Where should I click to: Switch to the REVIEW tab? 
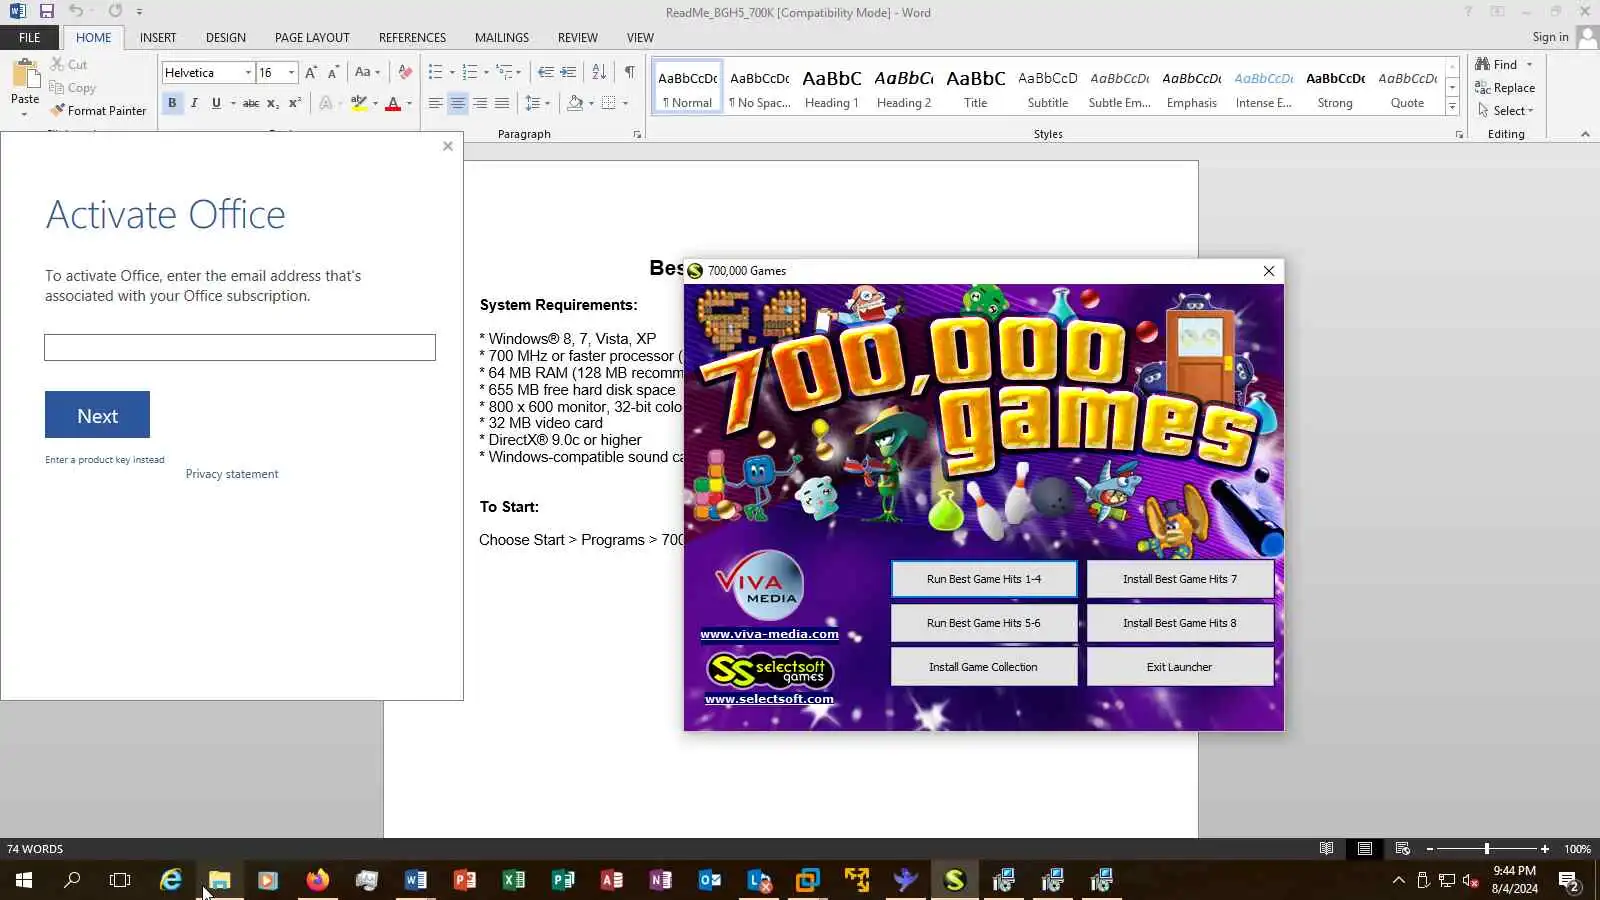(x=577, y=38)
